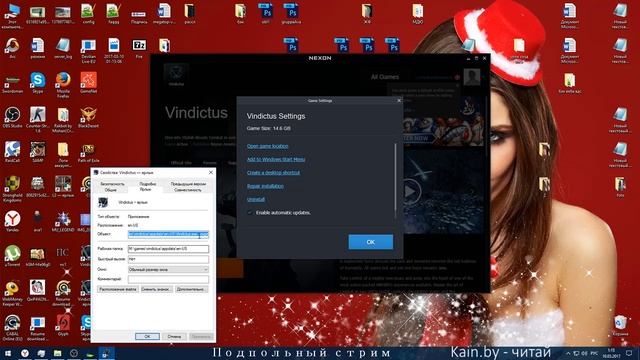Click the Быстрый вызов shortcut key field
Viewport: 640px width, 360px height.
168,259
